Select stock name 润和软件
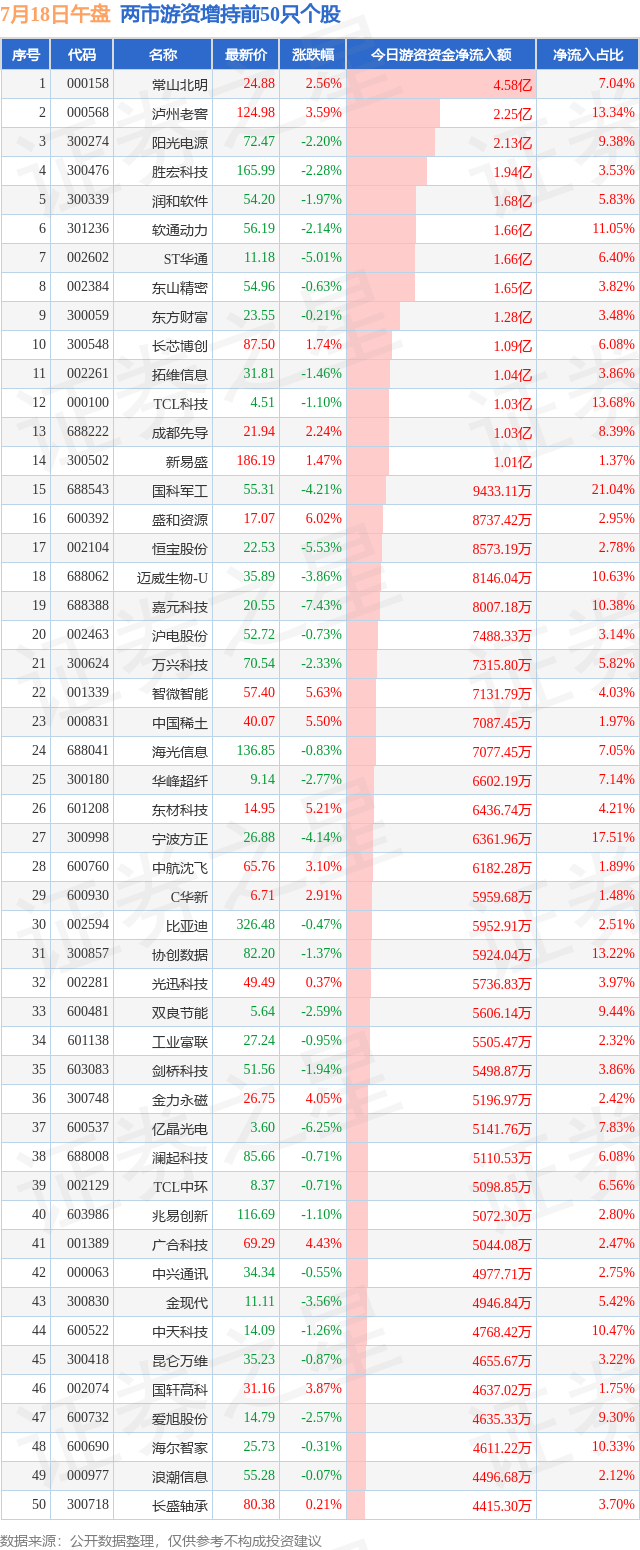The width and height of the screenshot is (640, 1550). [180, 201]
